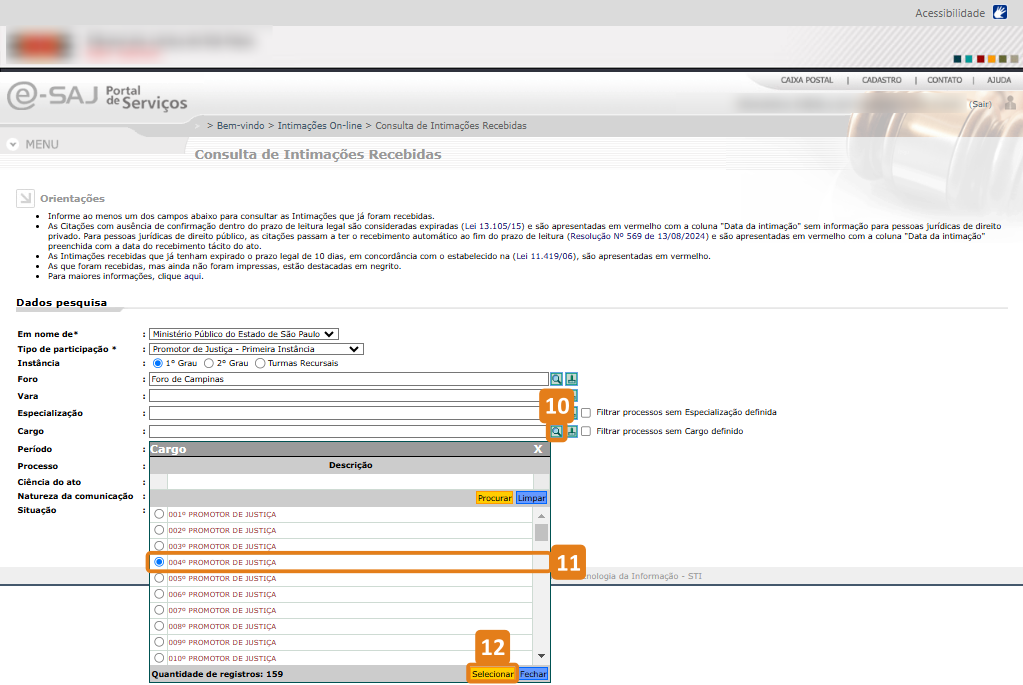Click the e-SAJ Portal de Serviços logo
Image resolution: width=1023 pixels, height=685 pixels.
point(97,97)
